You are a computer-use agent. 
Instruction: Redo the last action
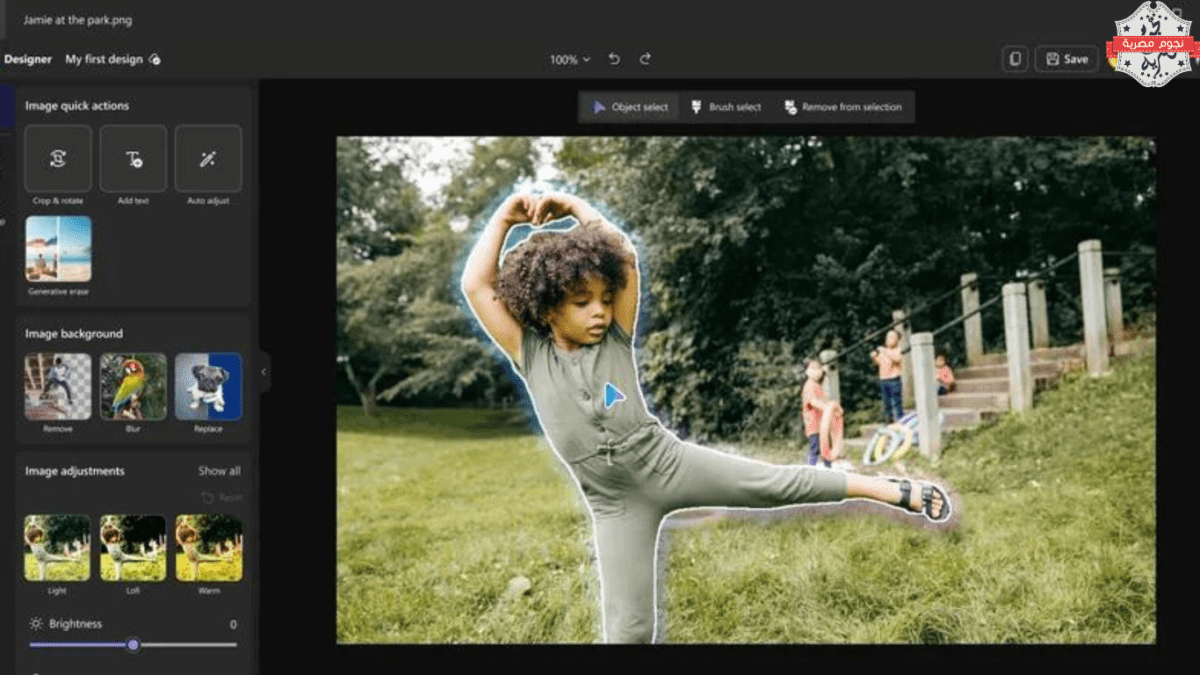(645, 59)
